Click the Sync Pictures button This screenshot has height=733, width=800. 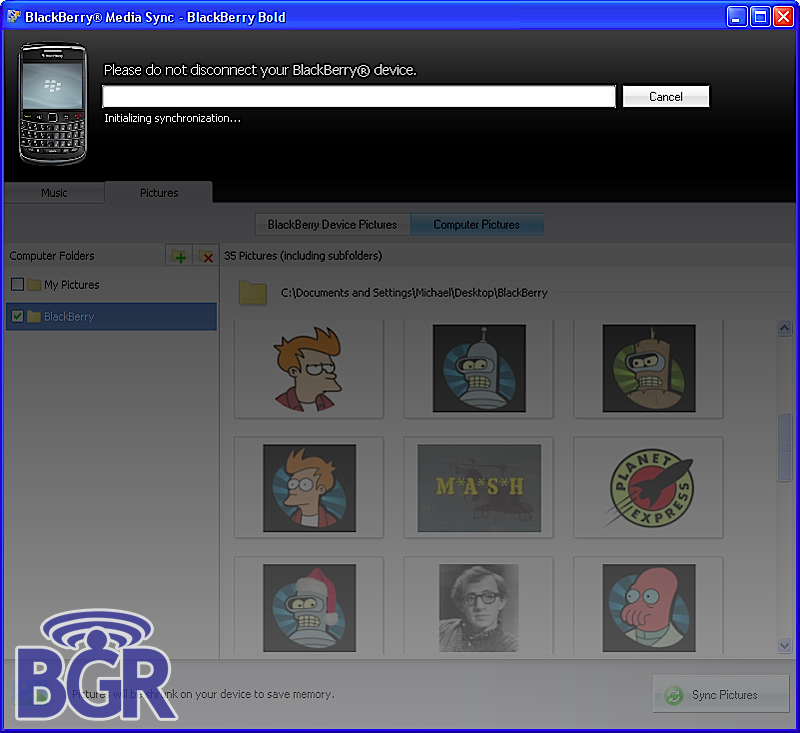click(x=721, y=694)
